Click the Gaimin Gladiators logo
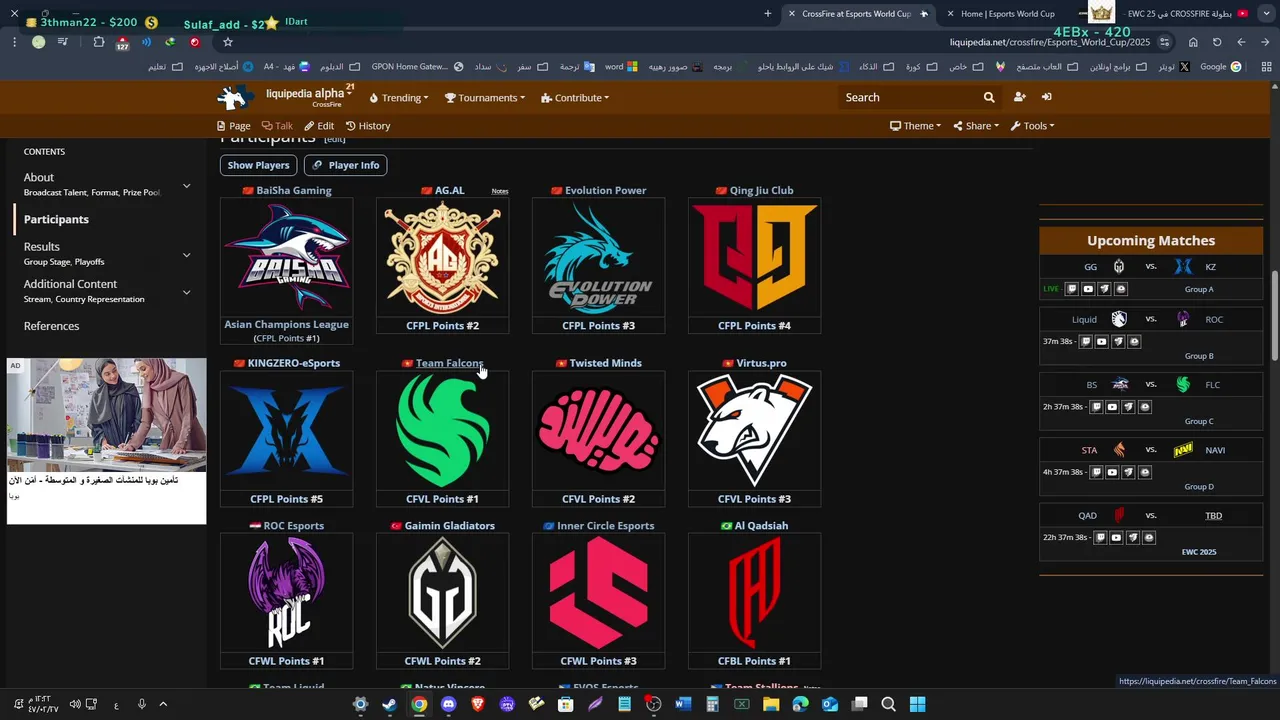The height and width of the screenshot is (720, 1280). click(442, 592)
